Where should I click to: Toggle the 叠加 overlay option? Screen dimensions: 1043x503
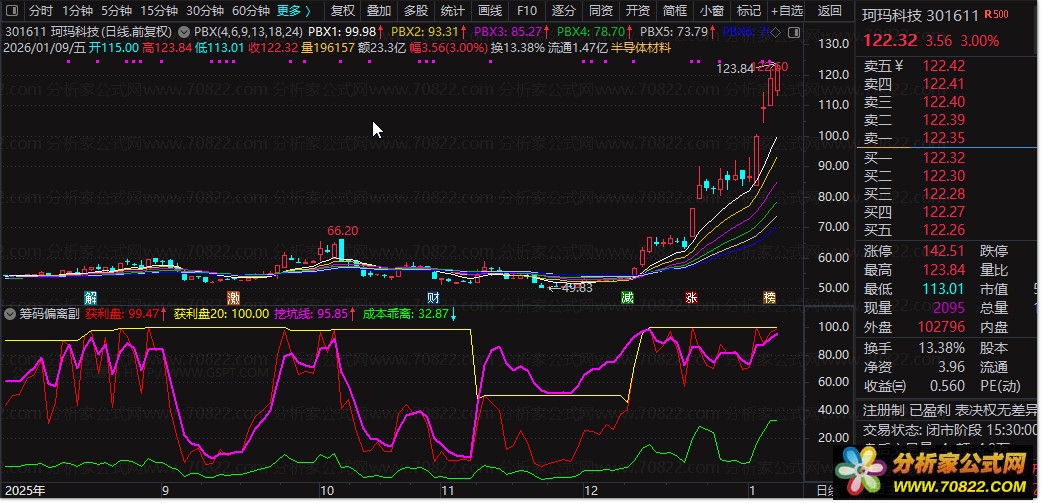379,11
